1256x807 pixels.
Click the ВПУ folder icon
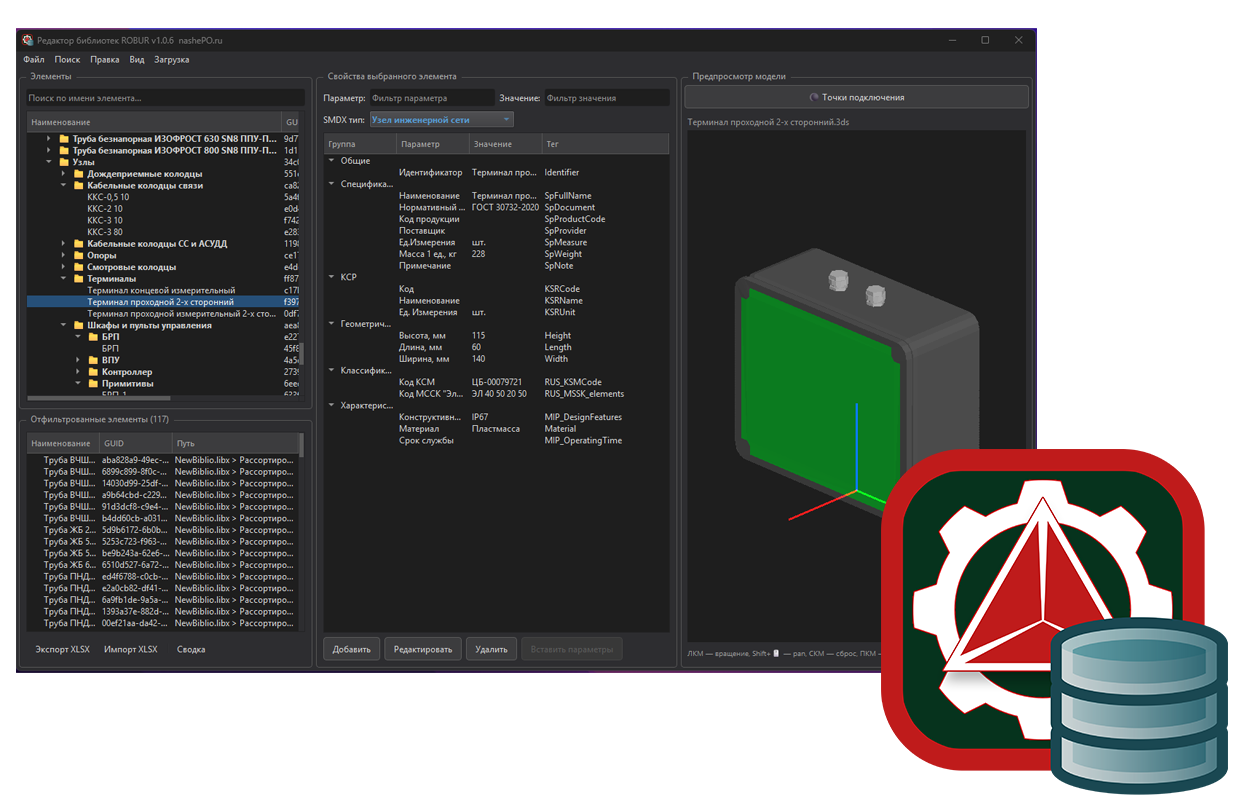(x=93, y=360)
